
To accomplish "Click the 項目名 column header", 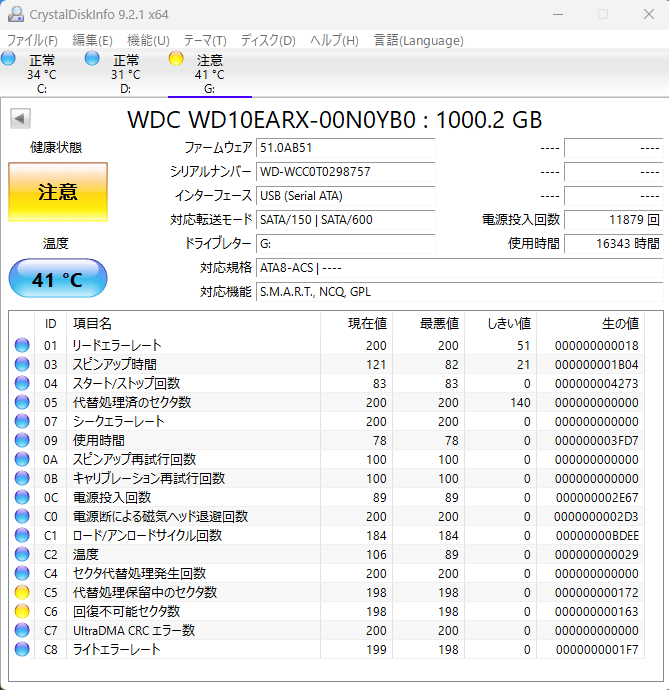I will click(x=193, y=324).
